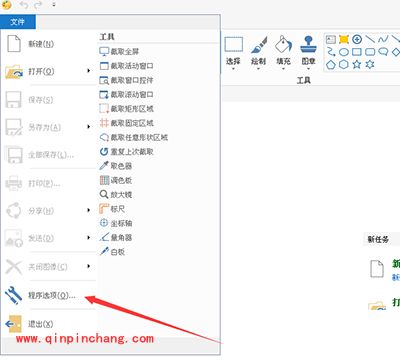Open the 标尺 pixel ruler tool
The width and height of the screenshot is (400, 360).
point(112,209)
